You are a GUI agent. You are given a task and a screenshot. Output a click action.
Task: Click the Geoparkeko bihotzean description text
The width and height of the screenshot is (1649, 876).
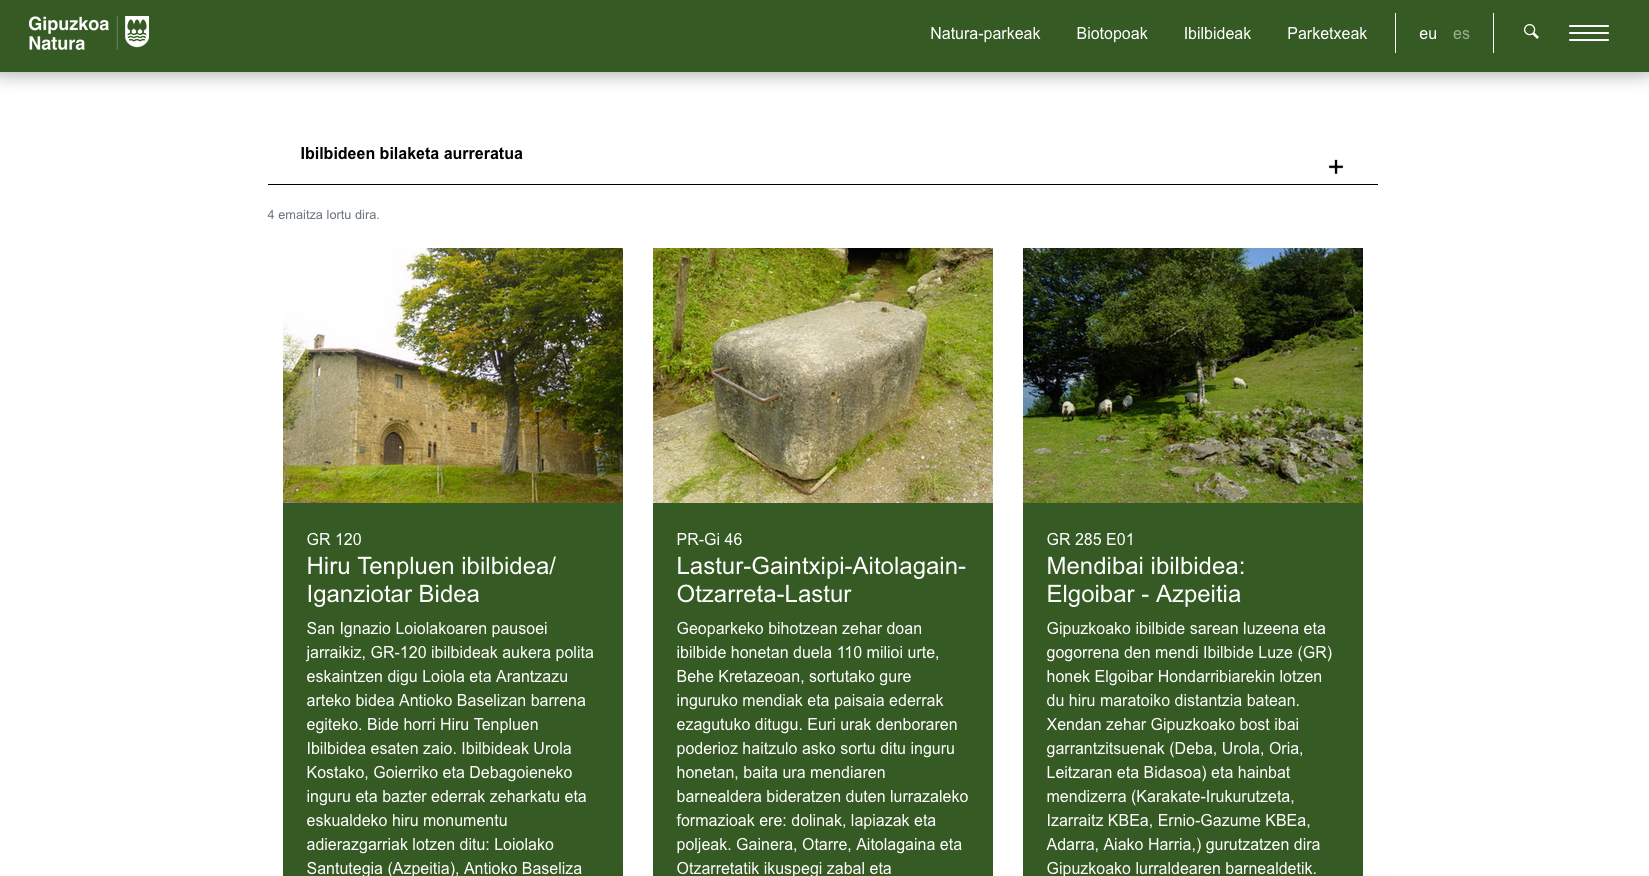pyautogui.click(x=822, y=748)
